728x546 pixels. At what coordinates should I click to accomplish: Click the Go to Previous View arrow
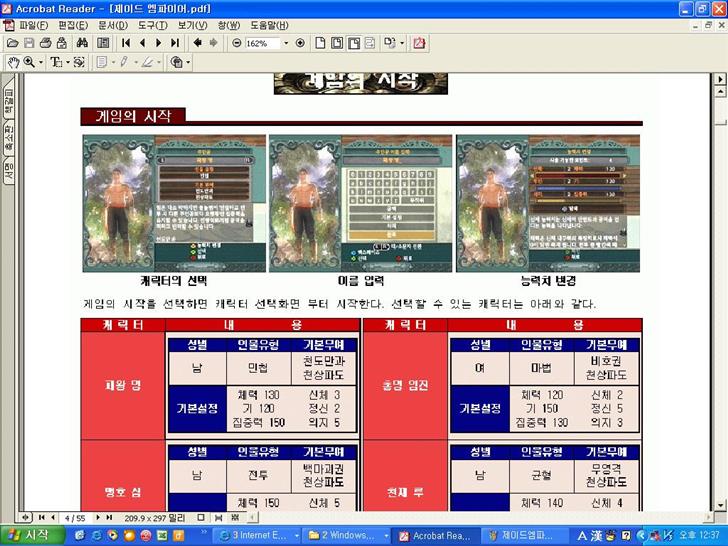pyautogui.click(x=197, y=43)
